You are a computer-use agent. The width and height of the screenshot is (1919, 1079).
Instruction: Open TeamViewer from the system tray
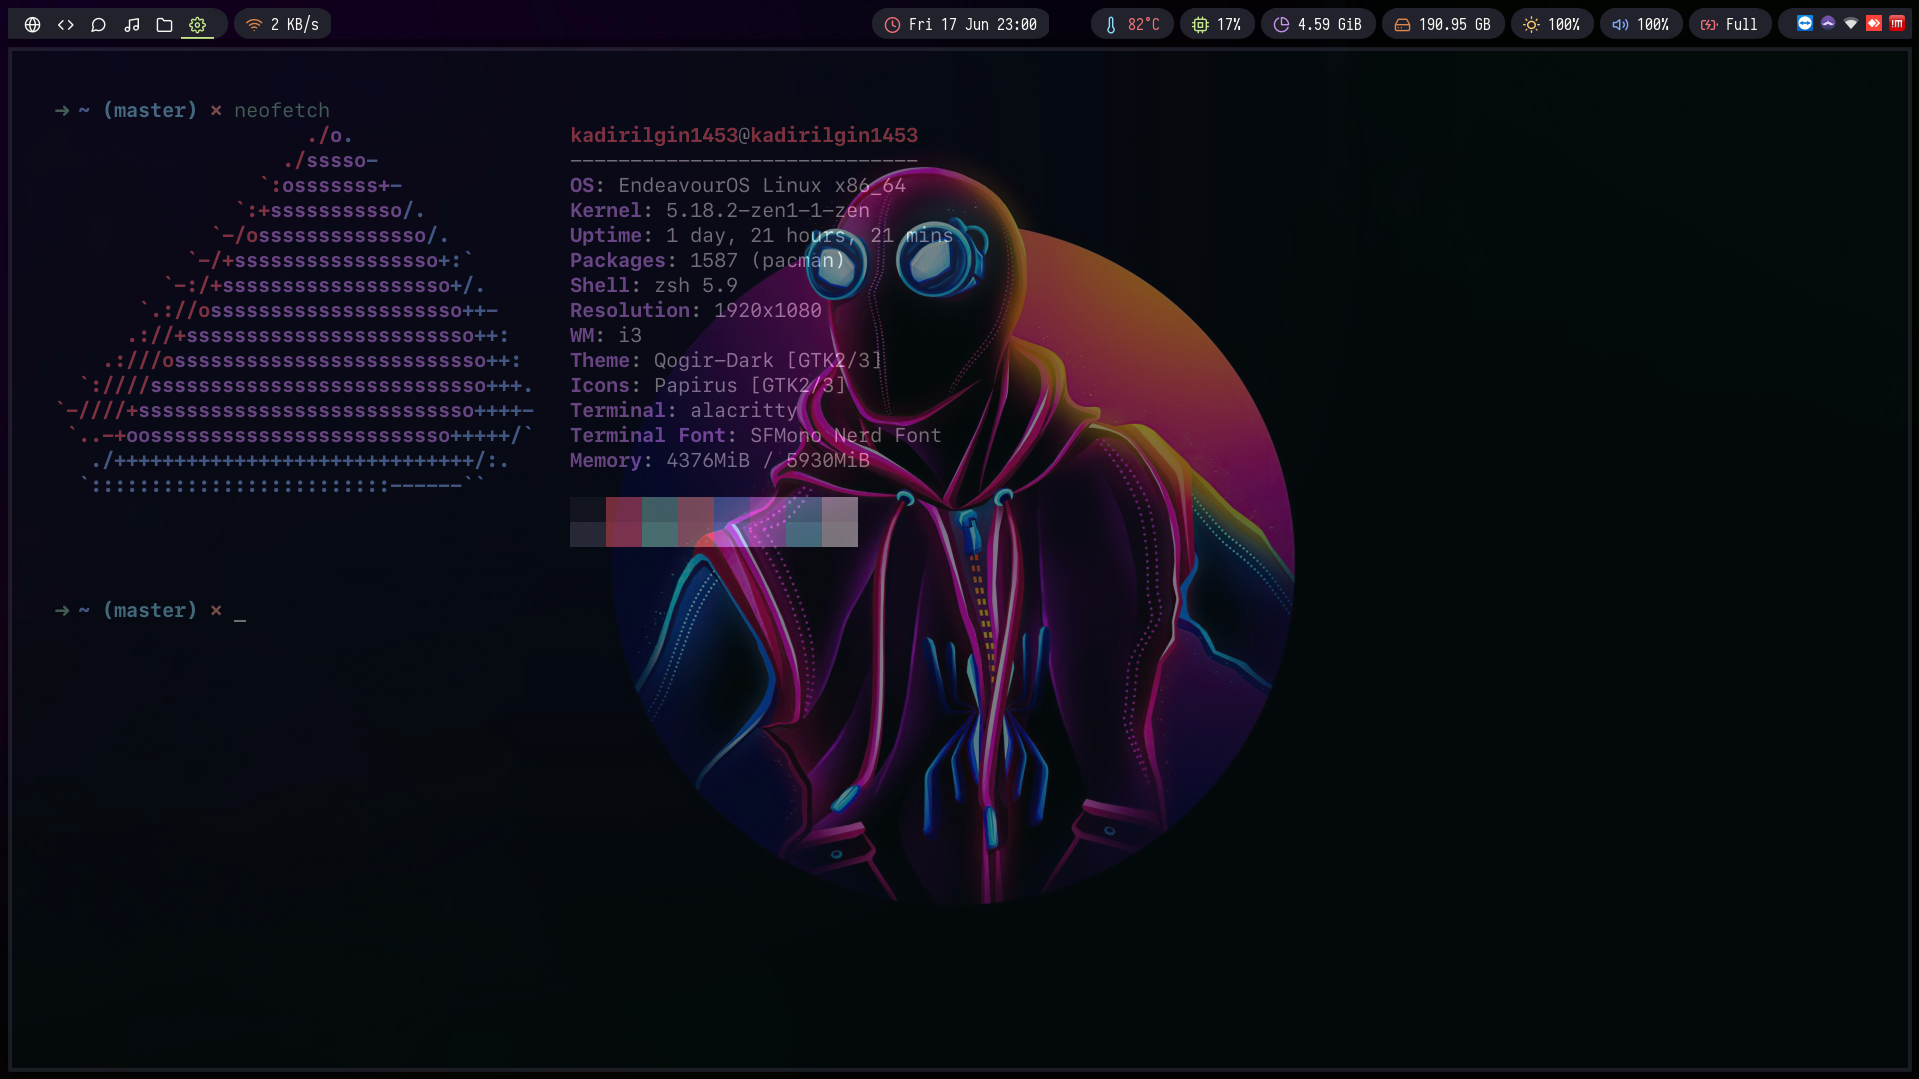click(1805, 23)
